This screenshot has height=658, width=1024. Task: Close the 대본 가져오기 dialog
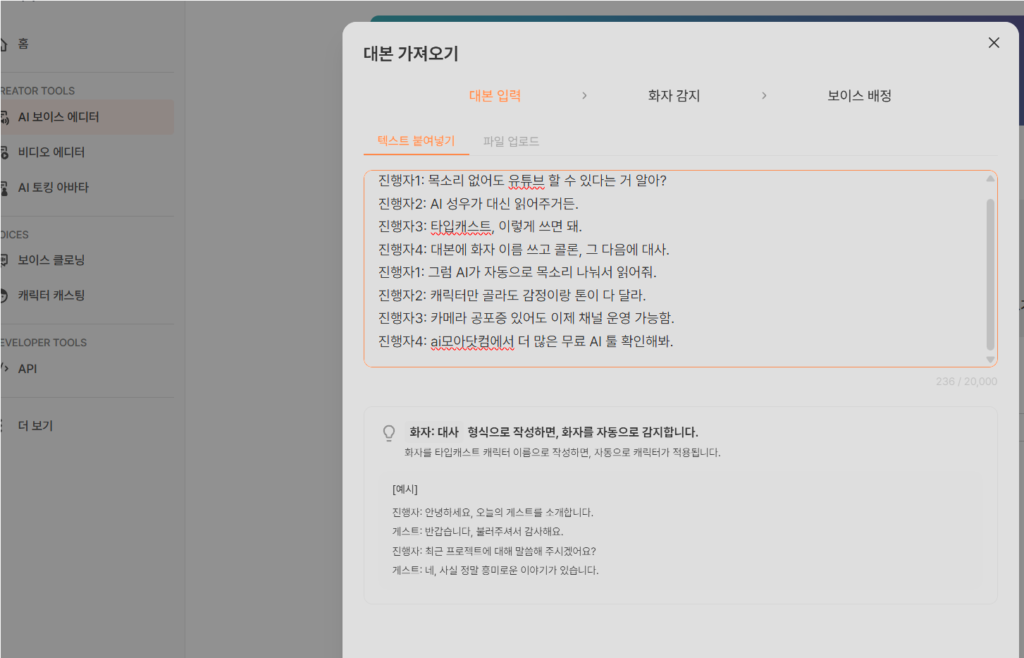coord(993,42)
